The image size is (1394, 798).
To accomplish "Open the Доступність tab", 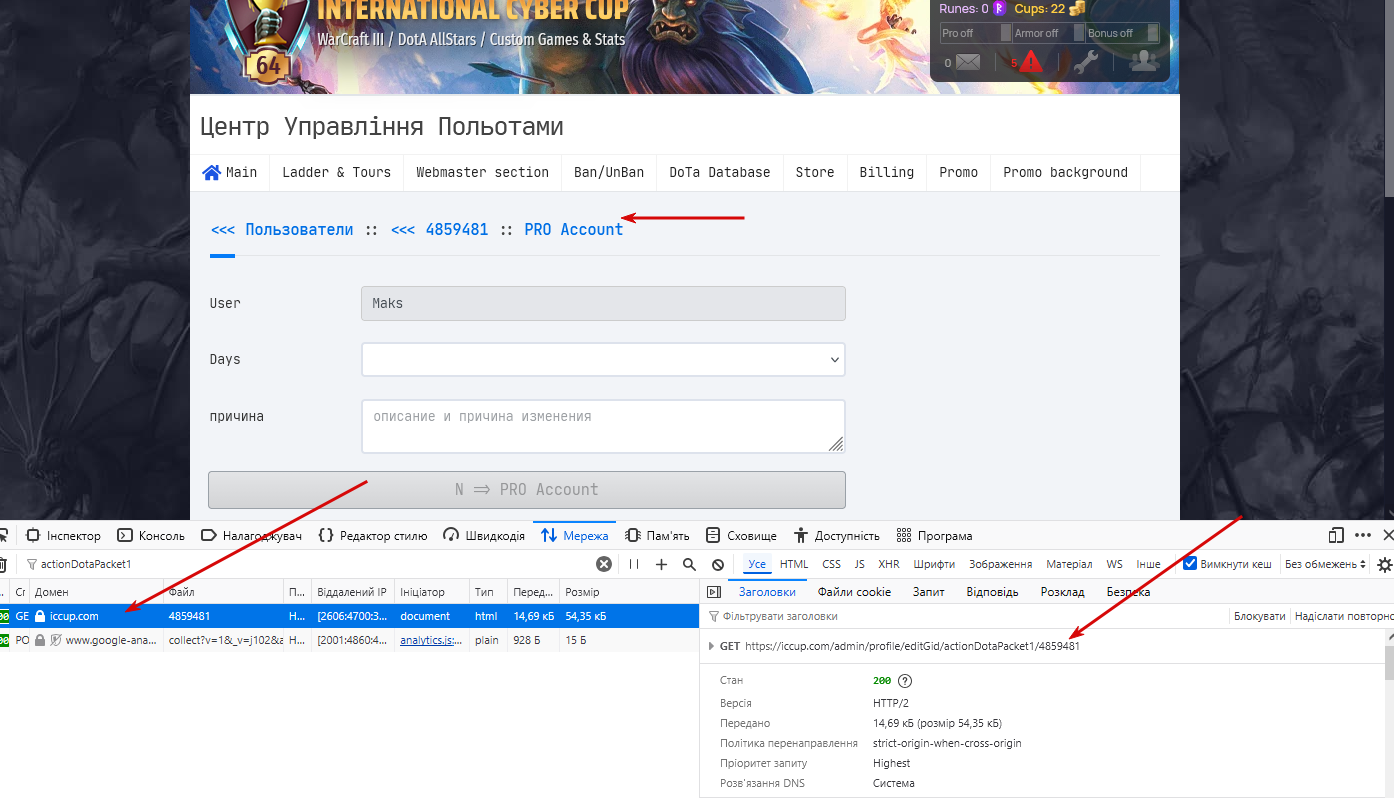I will [x=836, y=535].
